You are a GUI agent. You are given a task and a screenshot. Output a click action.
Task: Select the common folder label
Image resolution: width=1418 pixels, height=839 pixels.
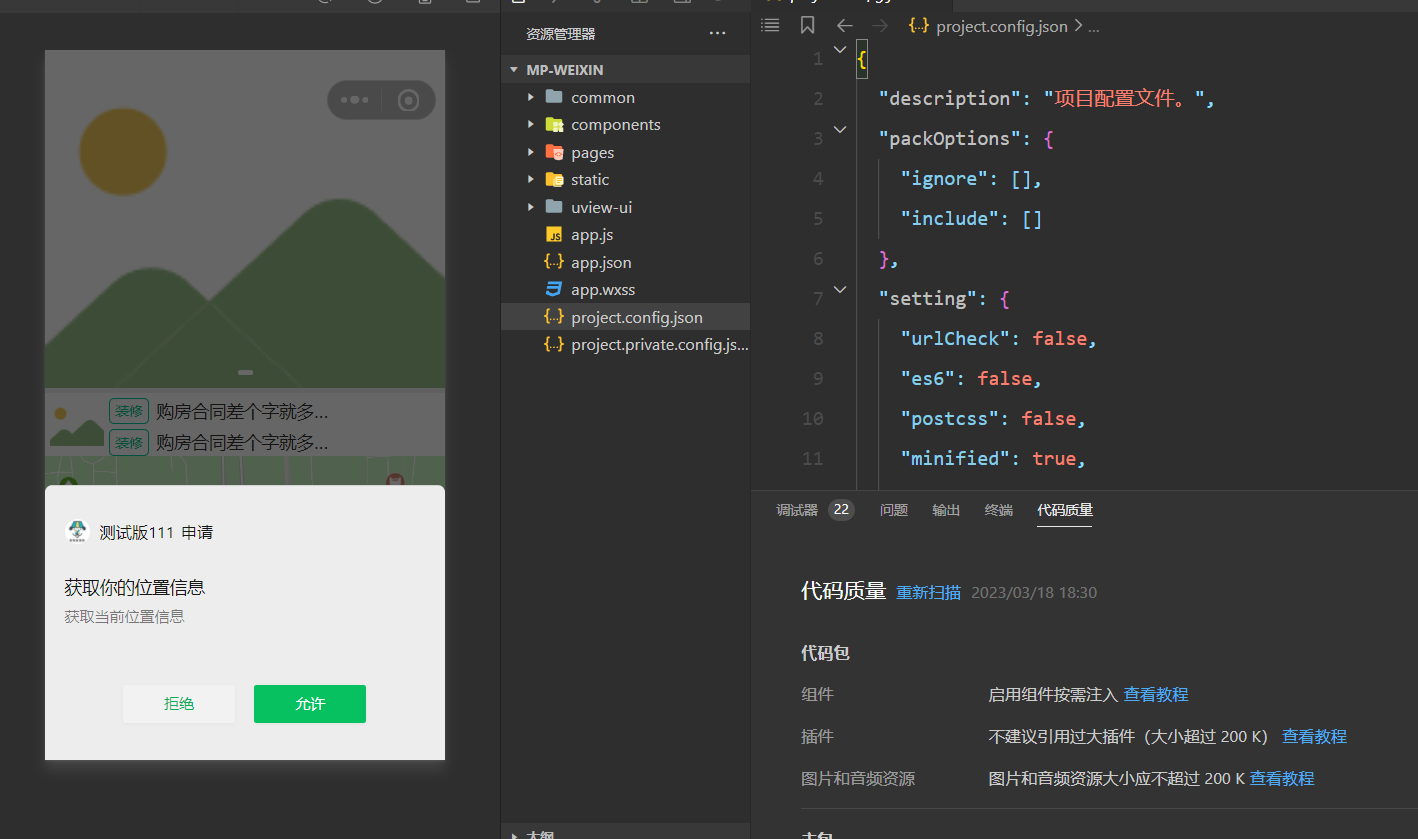603,97
